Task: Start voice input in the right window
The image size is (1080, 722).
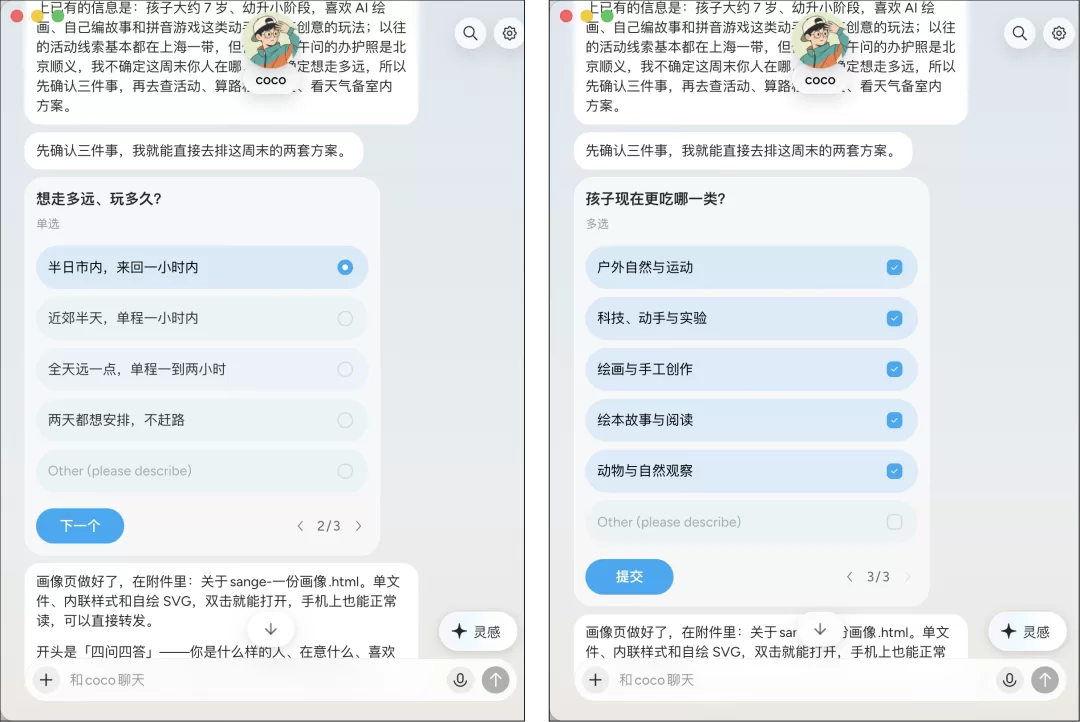Action: (x=1010, y=680)
